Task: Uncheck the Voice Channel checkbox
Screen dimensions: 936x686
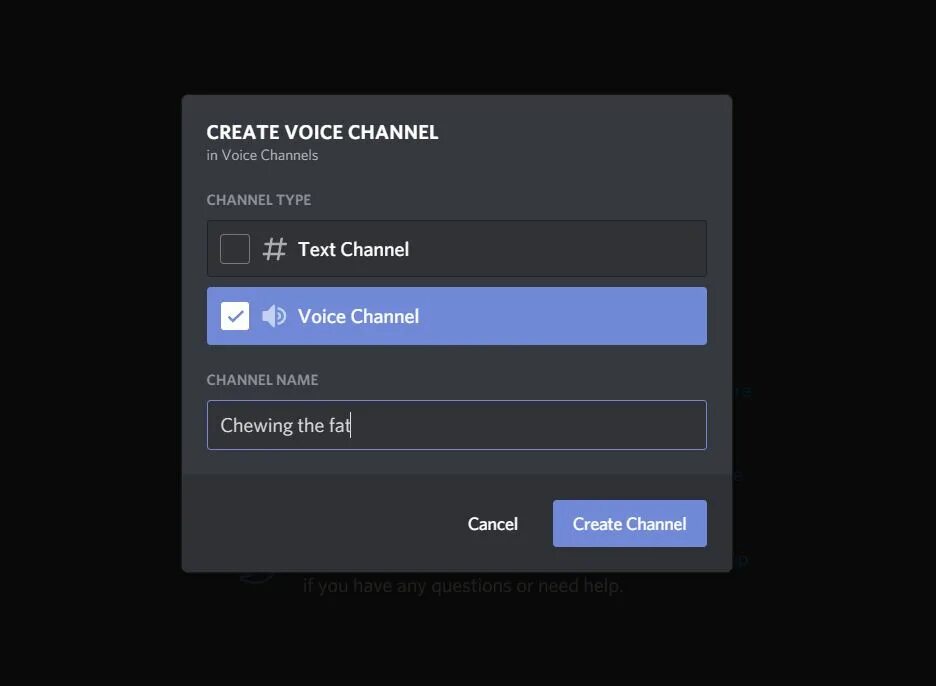Action: click(x=235, y=316)
